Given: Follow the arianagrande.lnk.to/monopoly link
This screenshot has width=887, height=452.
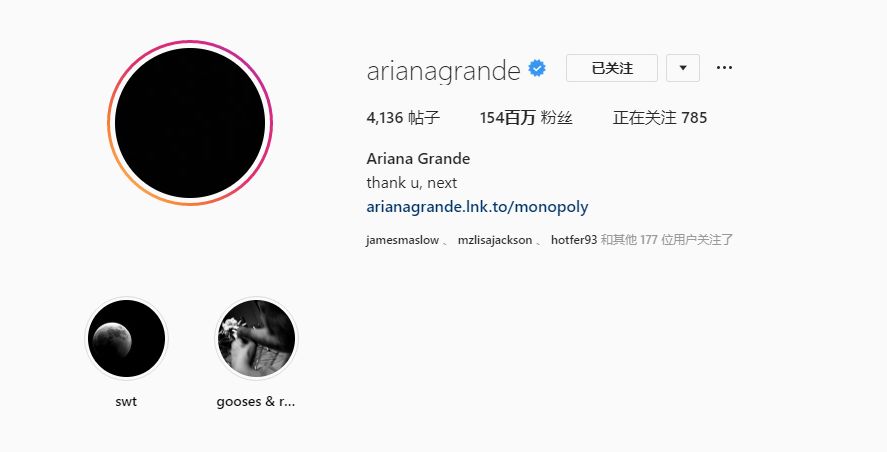Looking at the screenshot, I should click(x=477, y=207).
